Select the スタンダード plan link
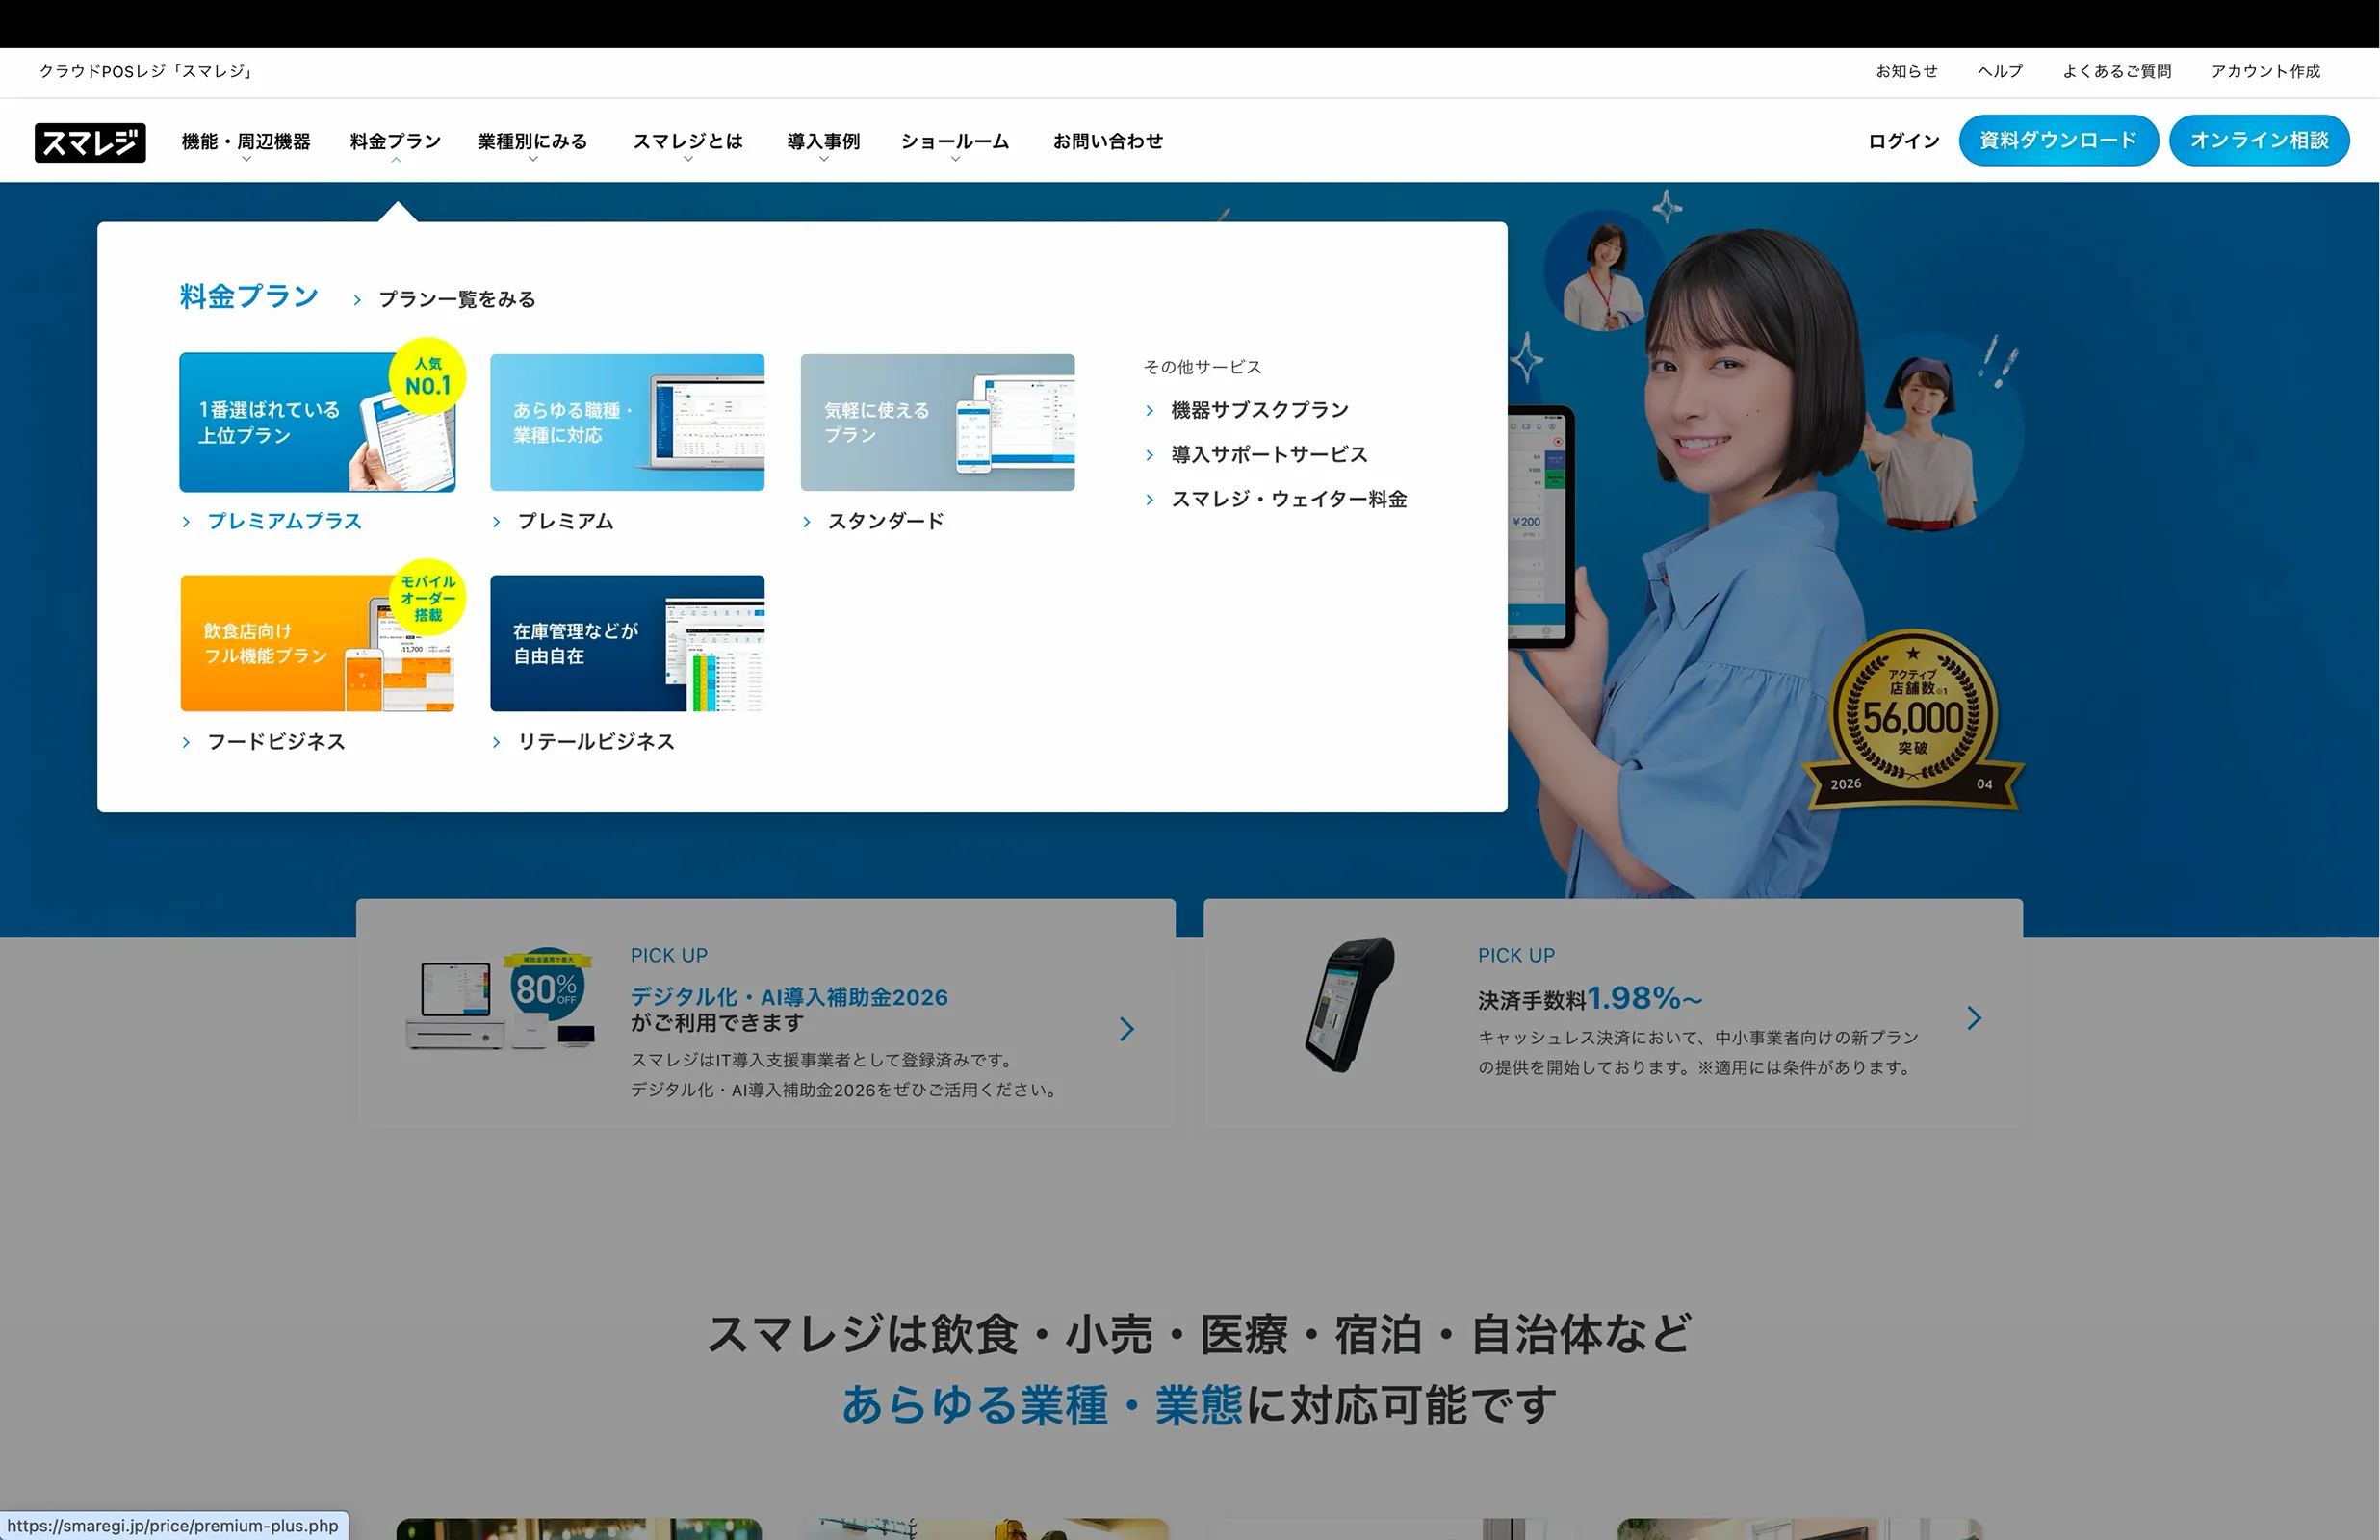2380x1540 pixels. [885, 522]
